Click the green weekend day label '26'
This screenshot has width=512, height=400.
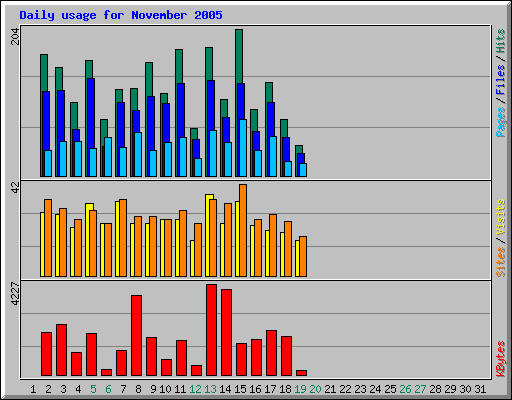(x=405, y=389)
